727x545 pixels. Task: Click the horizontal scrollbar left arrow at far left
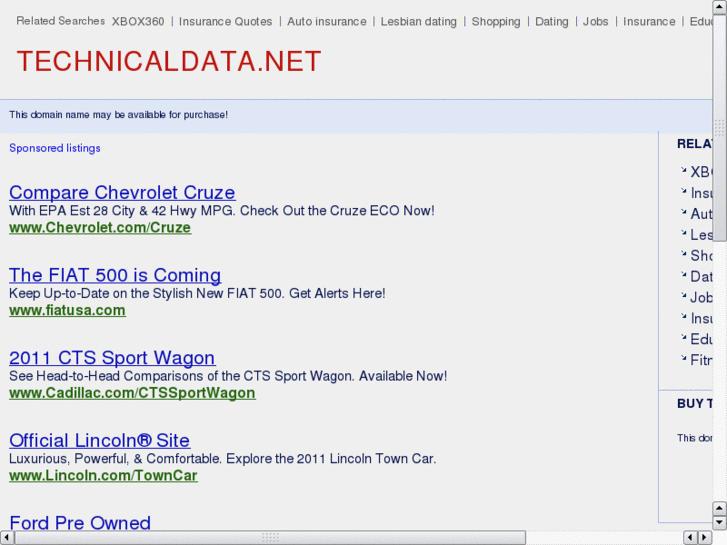coord(7,538)
